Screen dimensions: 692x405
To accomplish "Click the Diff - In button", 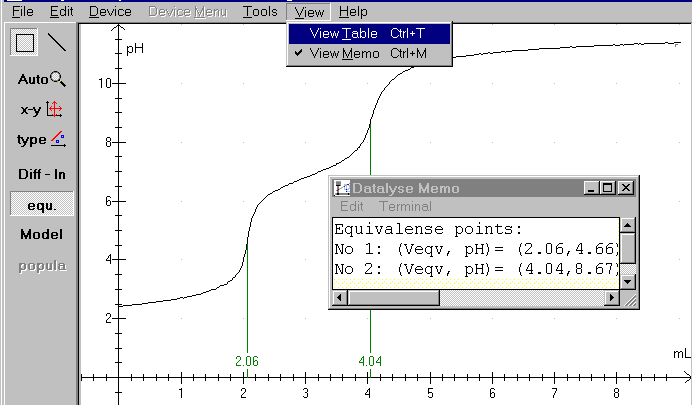I will coord(41,174).
